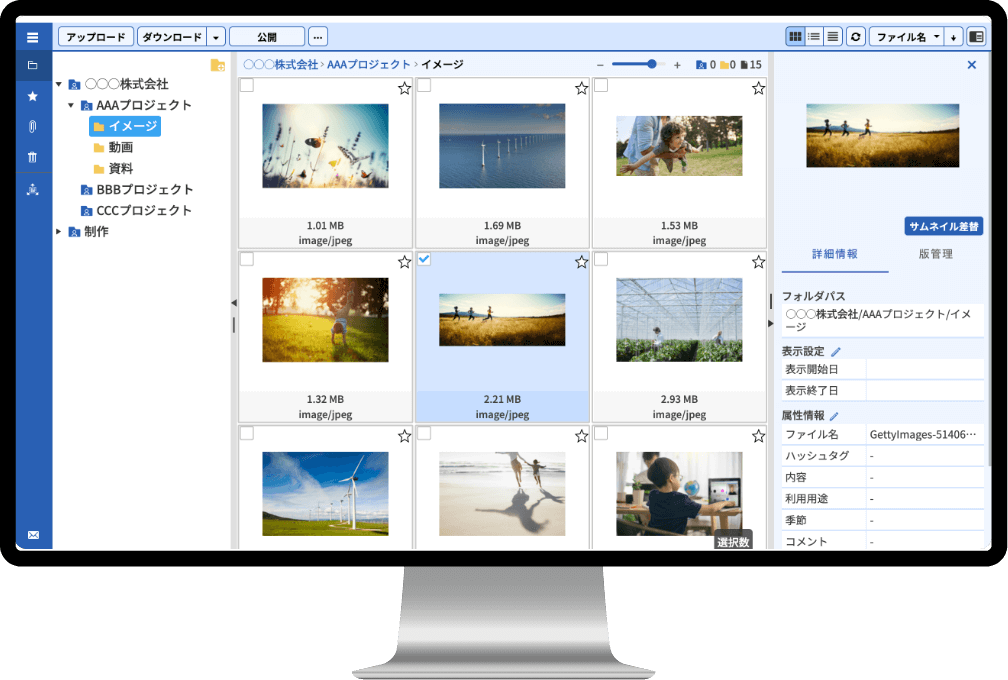
Task: Decrease thumbnail size with minus
Action: [600, 65]
